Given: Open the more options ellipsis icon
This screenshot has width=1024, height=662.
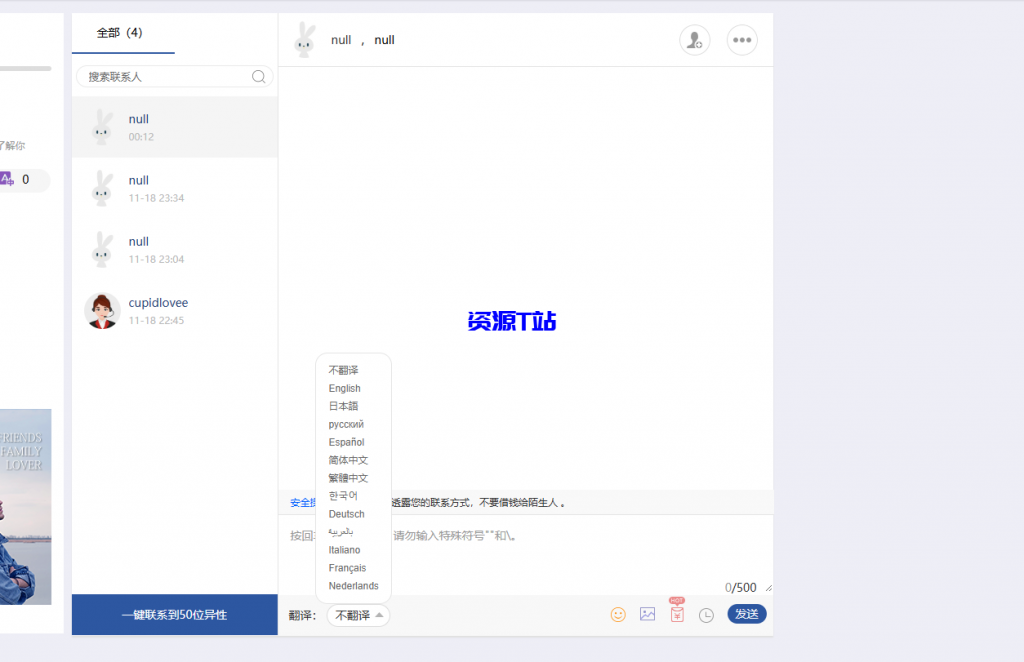Looking at the screenshot, I should pos(742,40).
